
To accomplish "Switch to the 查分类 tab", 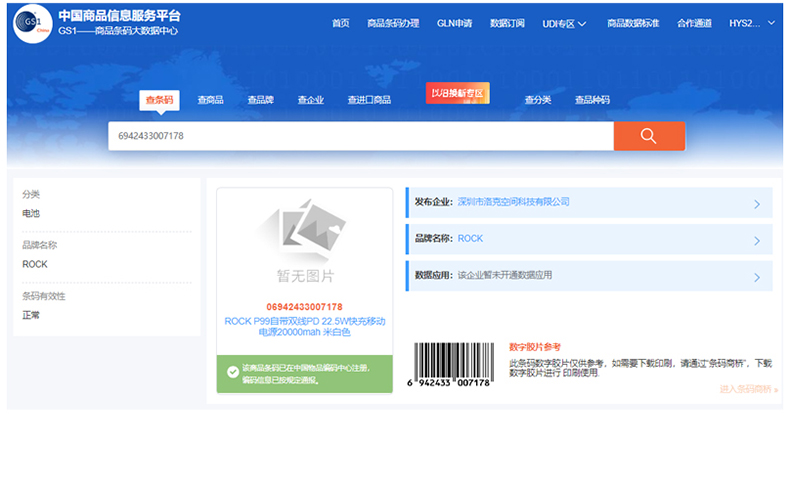I will pos(538,100).
